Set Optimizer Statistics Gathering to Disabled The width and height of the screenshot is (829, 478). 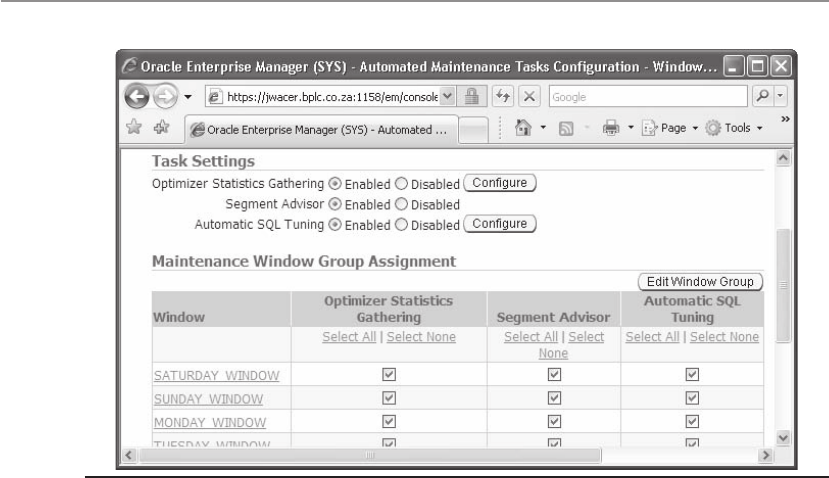click(x=401, y=183)
